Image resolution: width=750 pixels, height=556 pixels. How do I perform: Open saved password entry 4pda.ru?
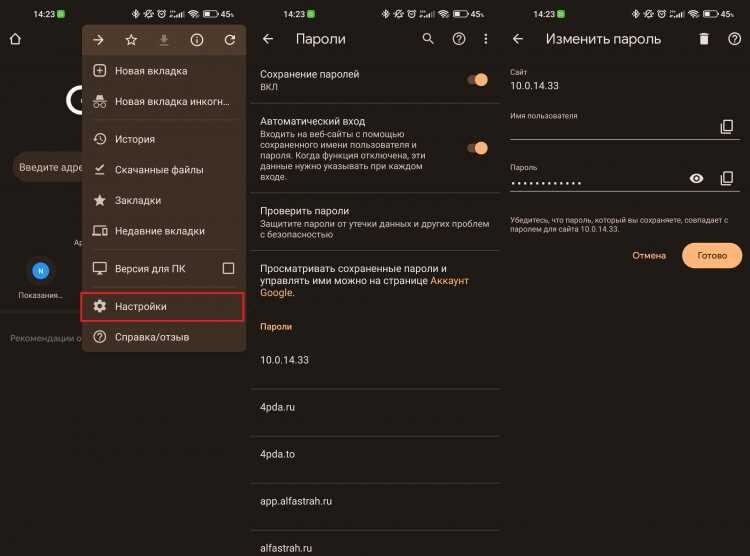(375, 407)
